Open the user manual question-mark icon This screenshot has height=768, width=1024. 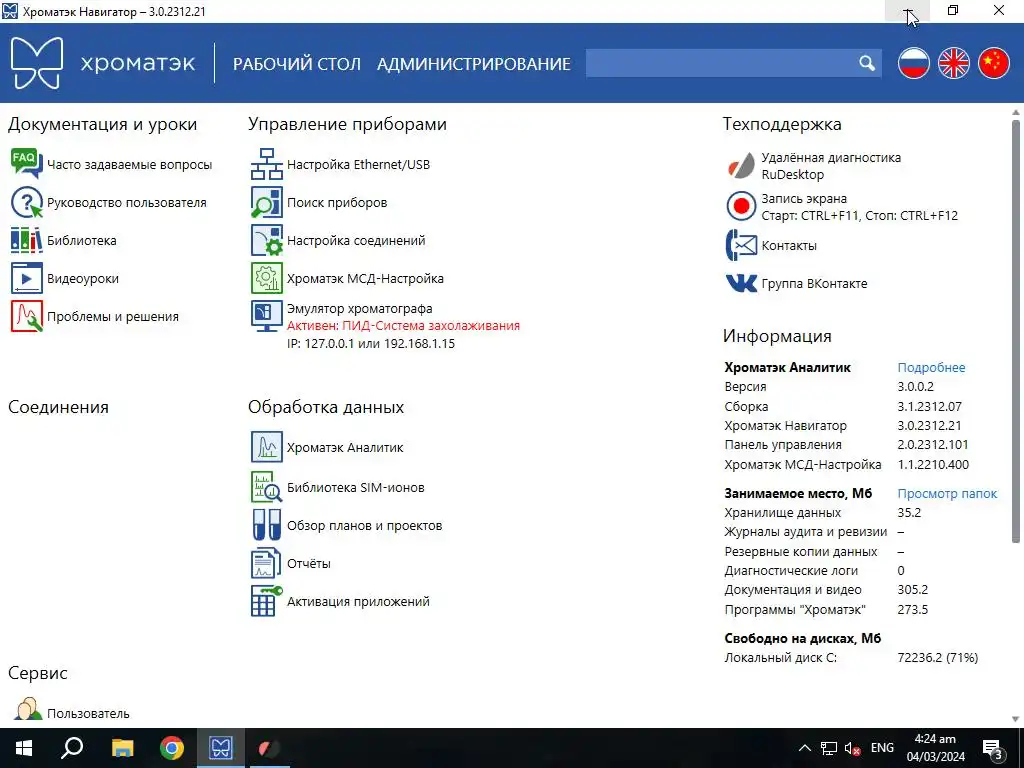(x=27, y=202)
